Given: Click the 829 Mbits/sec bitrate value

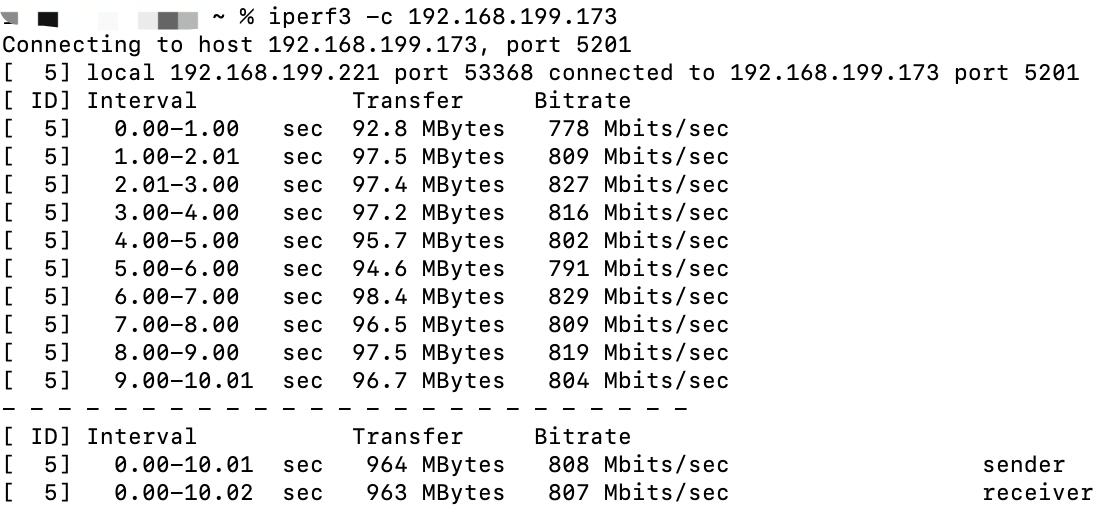Looking at the screenshot, I should click(x=638, y=297).
